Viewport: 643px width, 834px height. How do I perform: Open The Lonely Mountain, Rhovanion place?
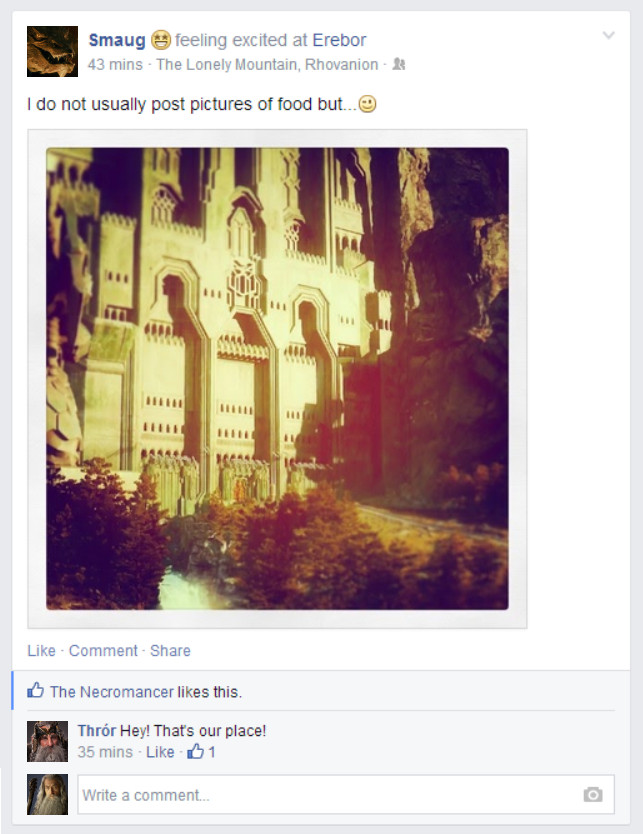(x=267, y=64)
